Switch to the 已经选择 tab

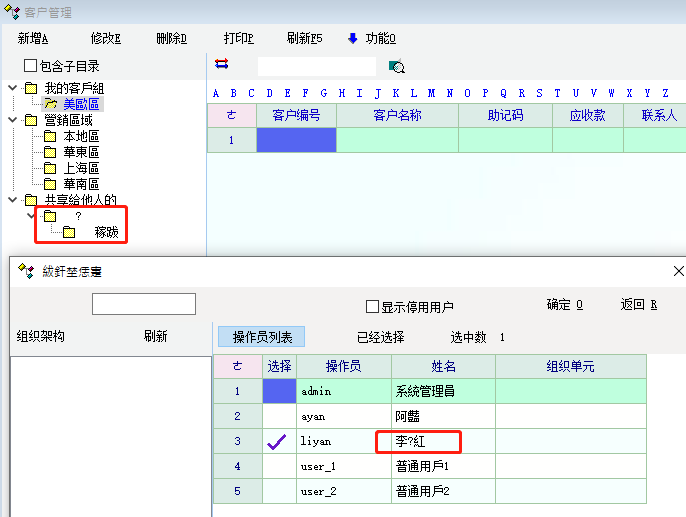tap(380, 337)
